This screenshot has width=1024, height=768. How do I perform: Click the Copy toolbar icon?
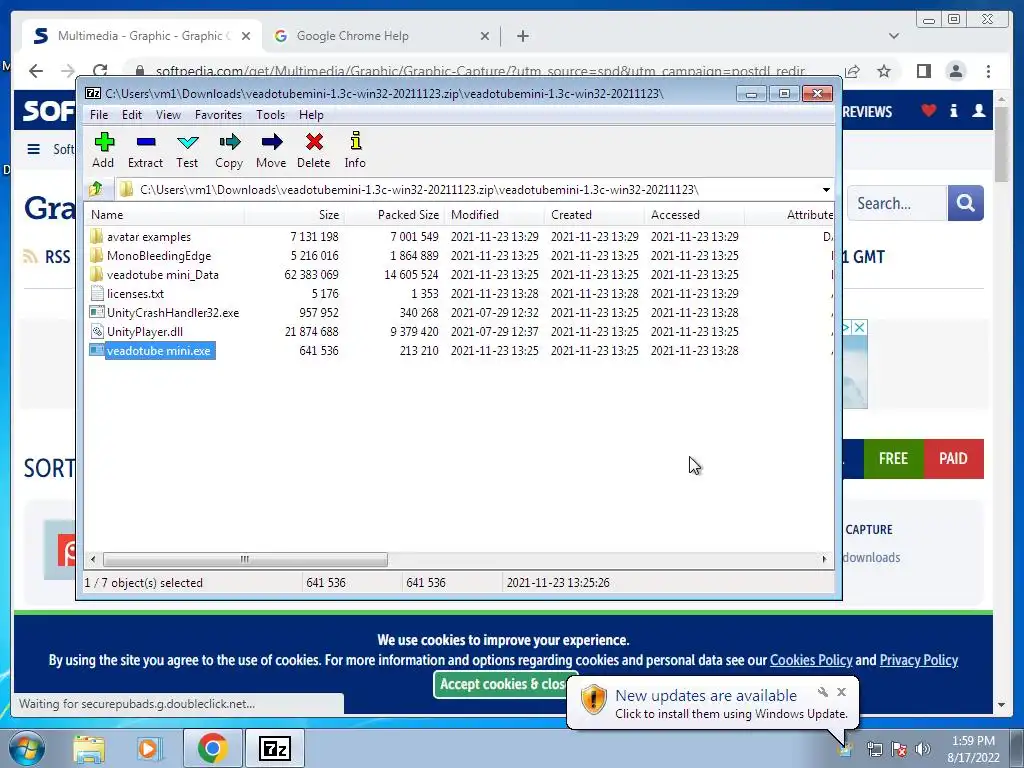[229, 150]
